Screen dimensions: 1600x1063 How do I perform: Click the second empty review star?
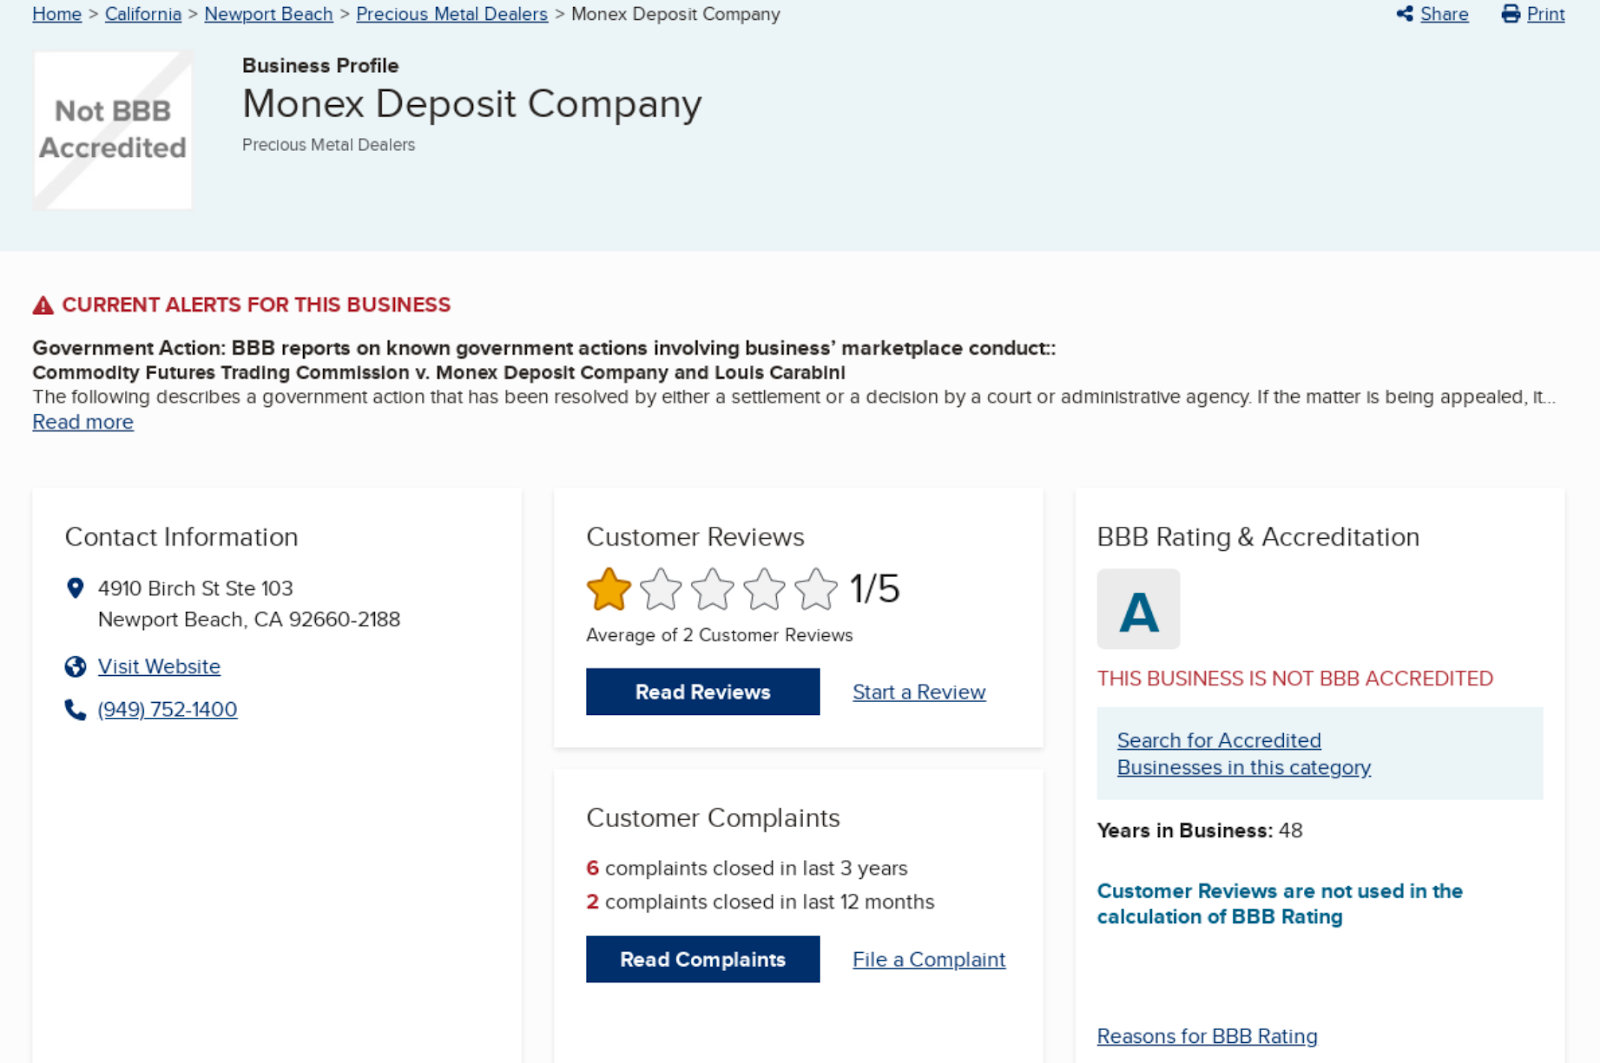661,589
